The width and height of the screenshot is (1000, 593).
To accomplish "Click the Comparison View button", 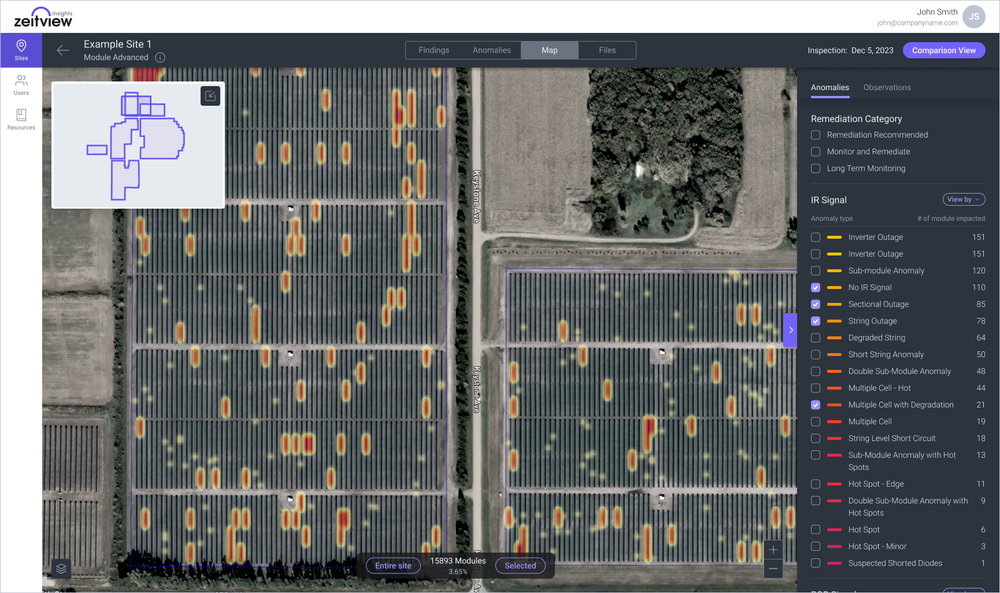I will 943,50.
